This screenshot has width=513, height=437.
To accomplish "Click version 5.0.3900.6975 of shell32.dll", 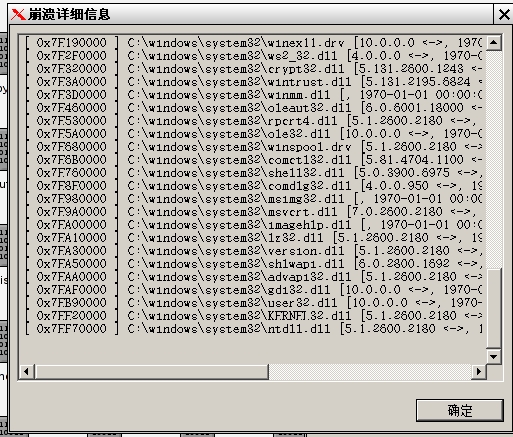I will [404, 173].
